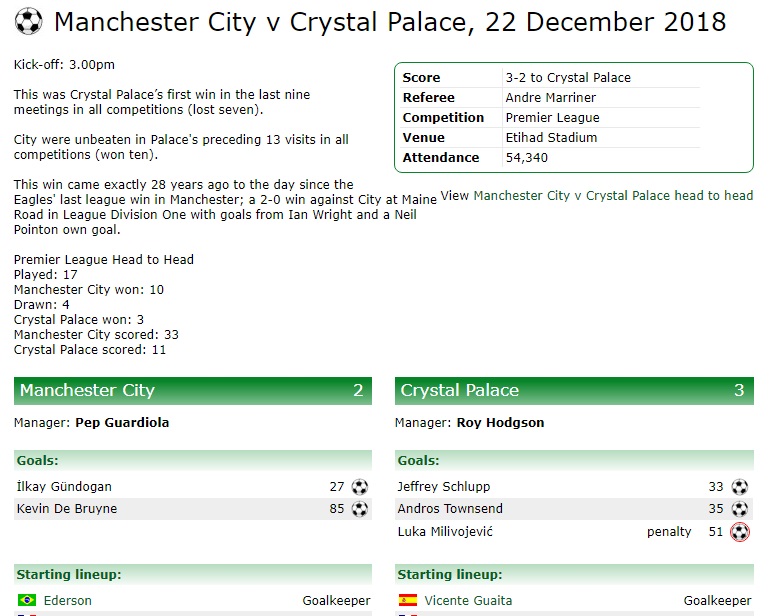Screen dimensions: 772x616
Task: Click the Brazil flag next to Ederson
Action: 27,600
